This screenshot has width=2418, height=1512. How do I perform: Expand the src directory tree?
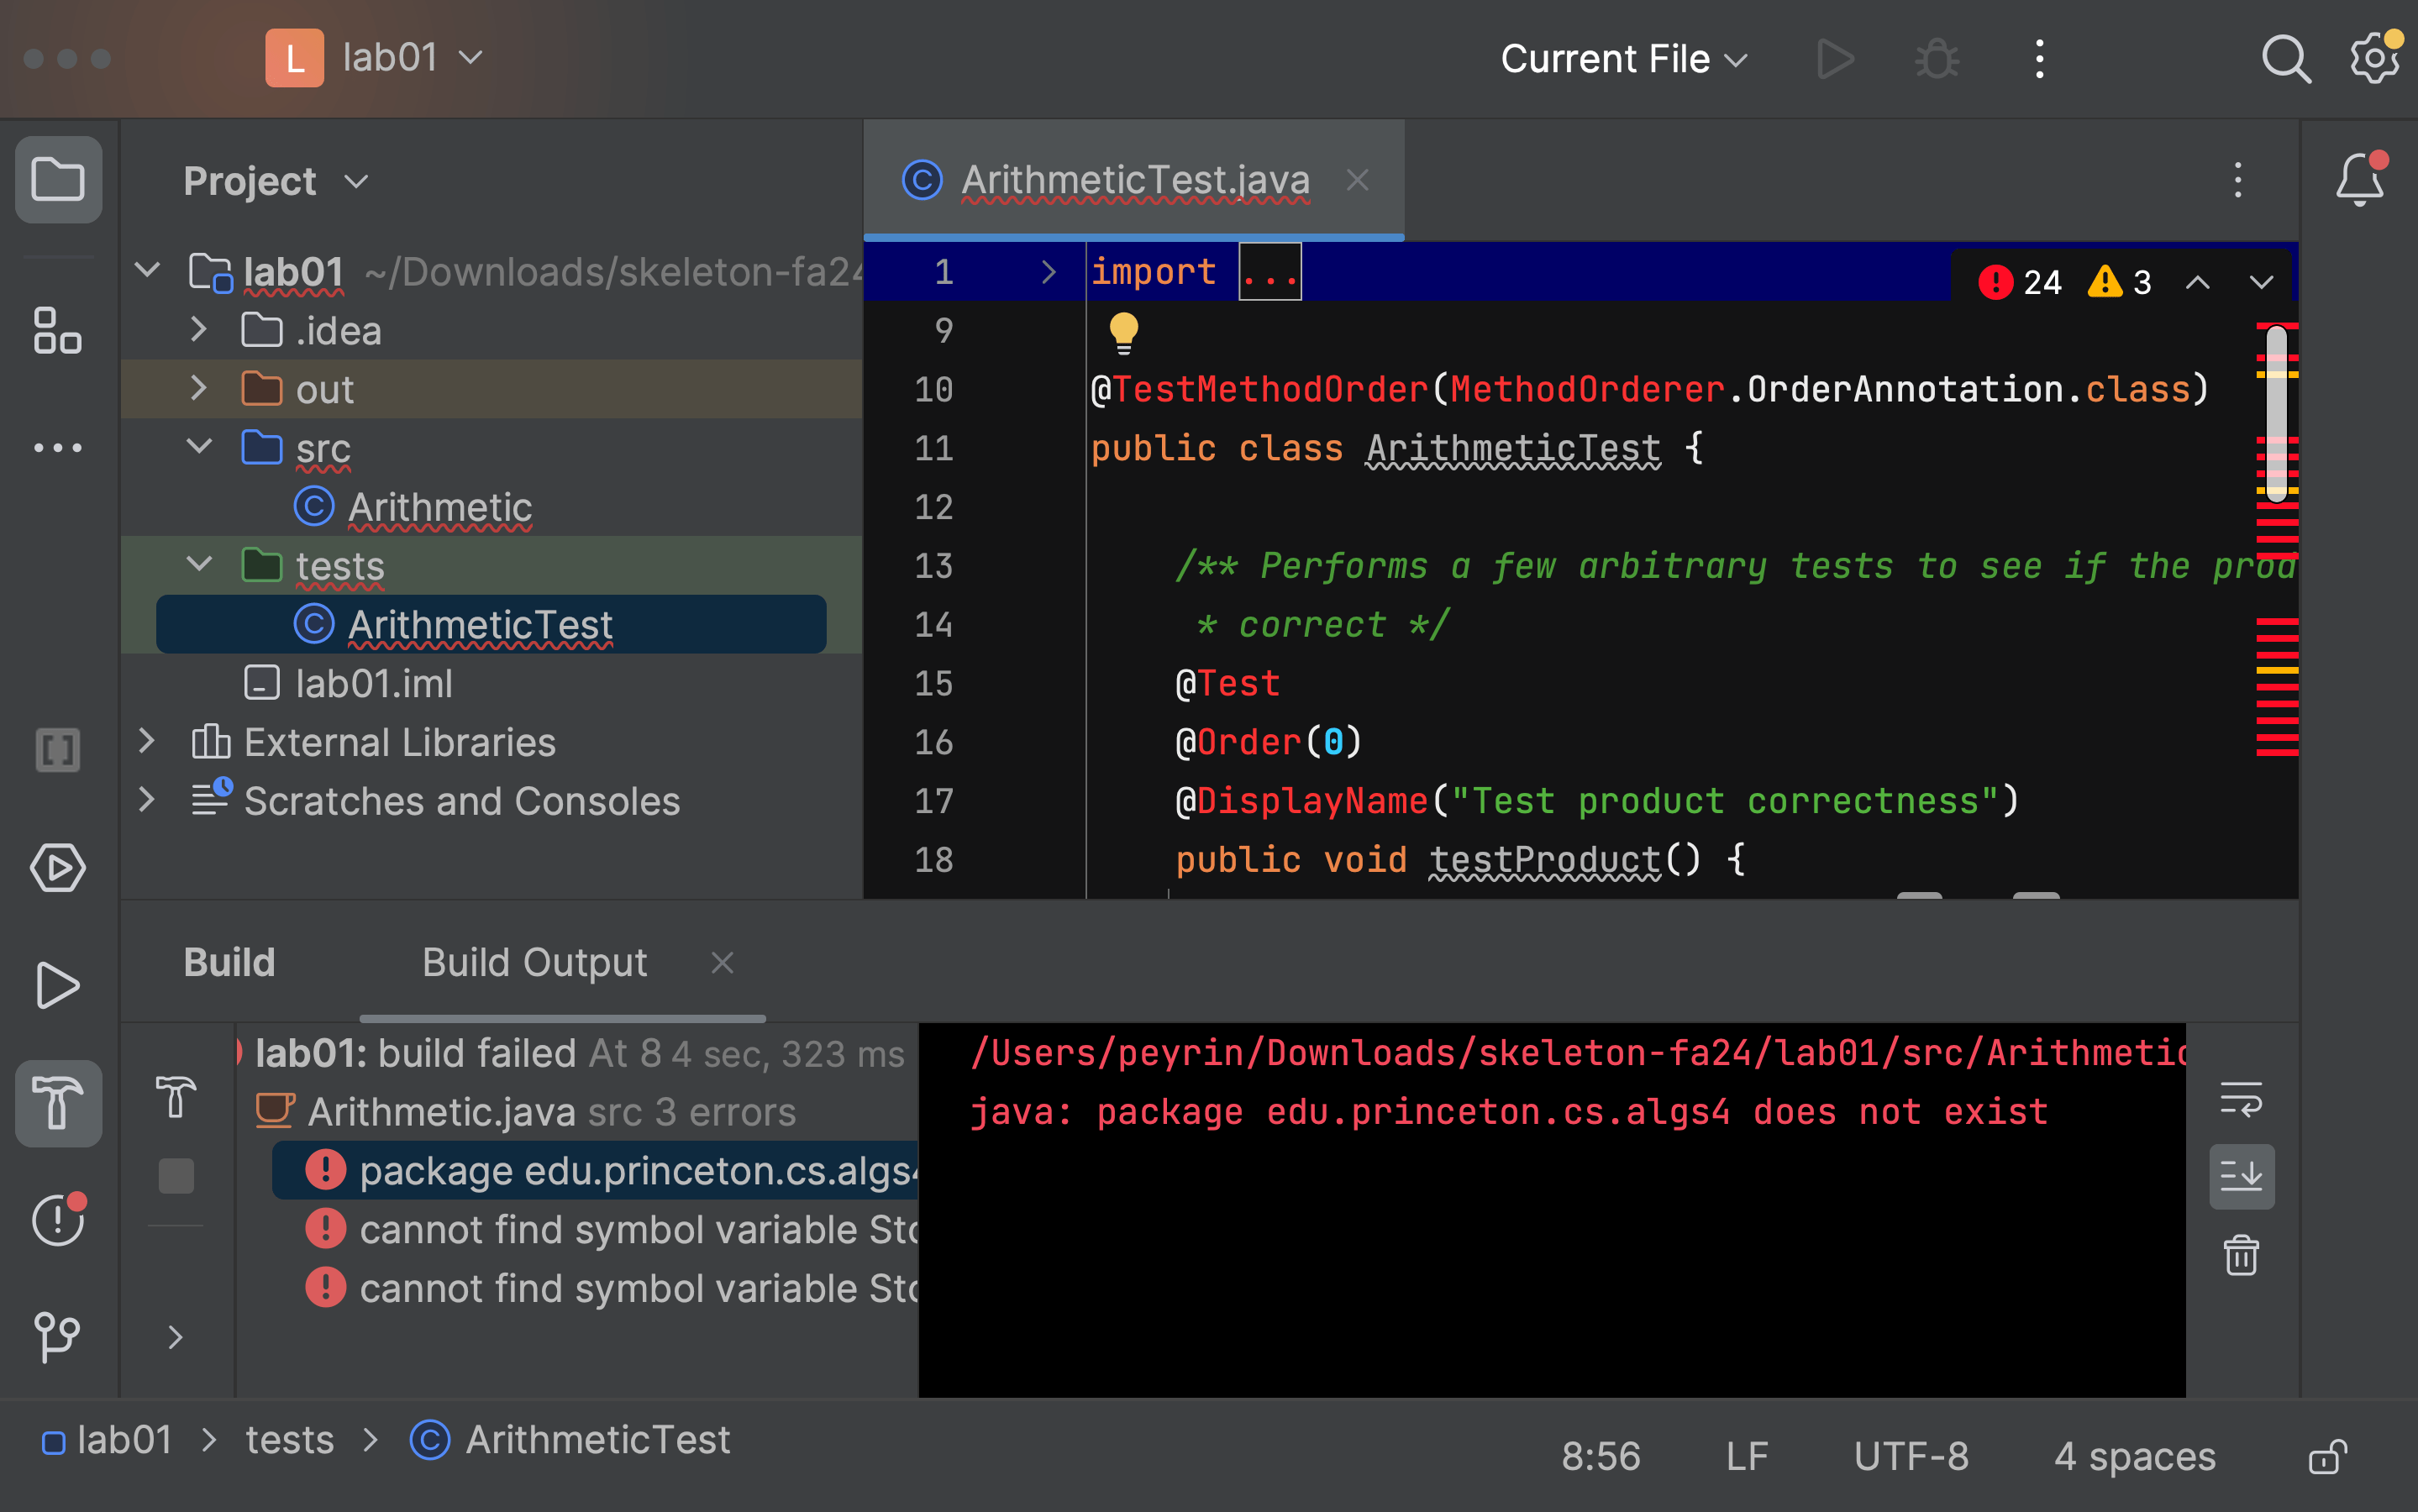[x=200, y=448]
